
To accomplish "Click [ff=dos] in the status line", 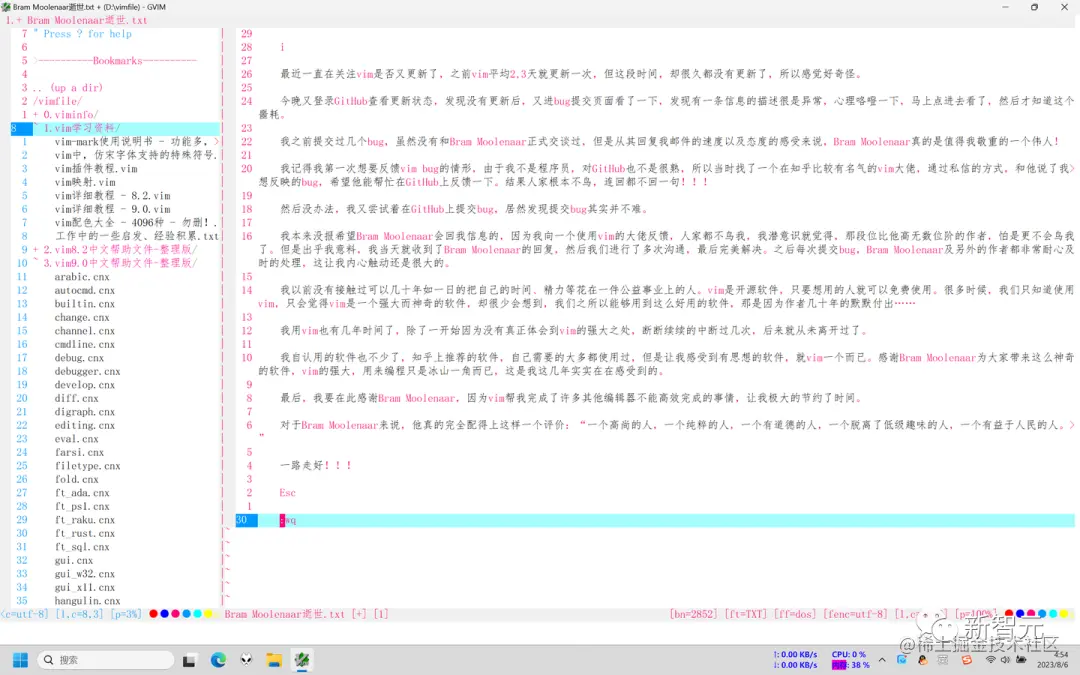I will [x=794, y=614].
